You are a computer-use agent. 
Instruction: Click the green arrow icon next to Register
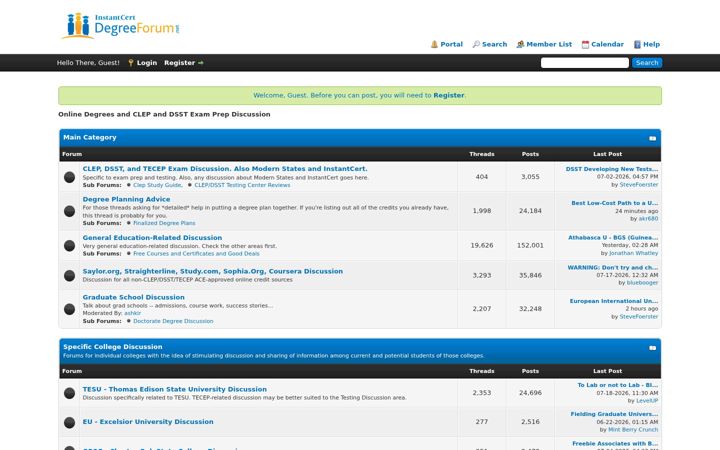point(201,63)
